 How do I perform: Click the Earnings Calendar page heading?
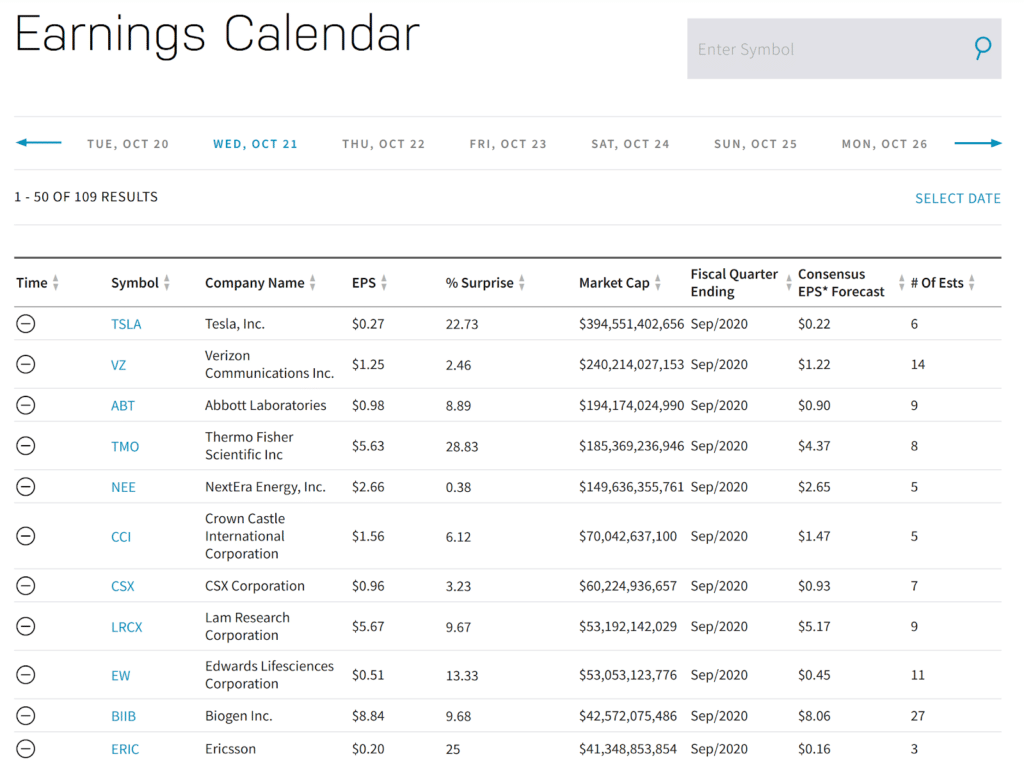217,35
